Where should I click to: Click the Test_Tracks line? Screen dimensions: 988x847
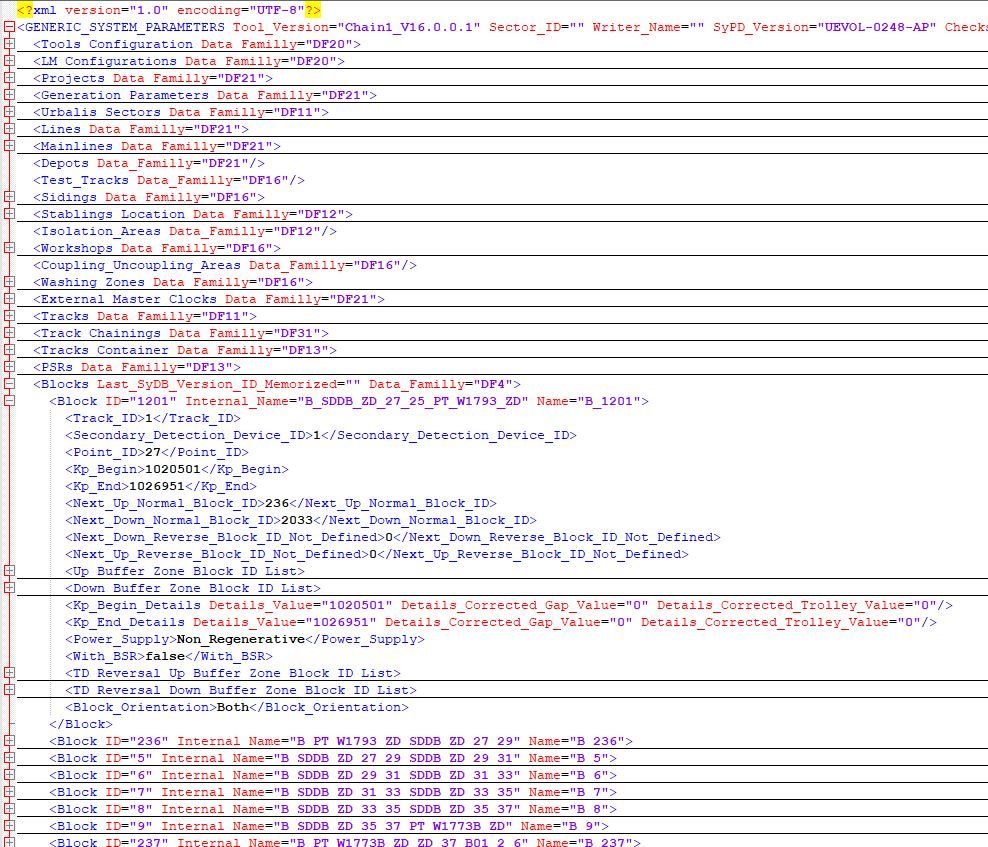[169, 180]
